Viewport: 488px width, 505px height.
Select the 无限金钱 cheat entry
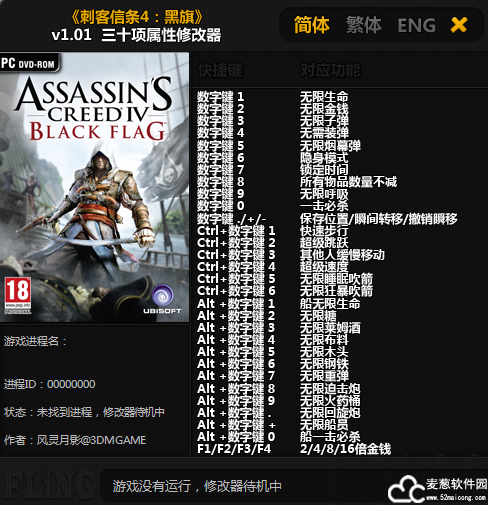click(x=324, y=109)
